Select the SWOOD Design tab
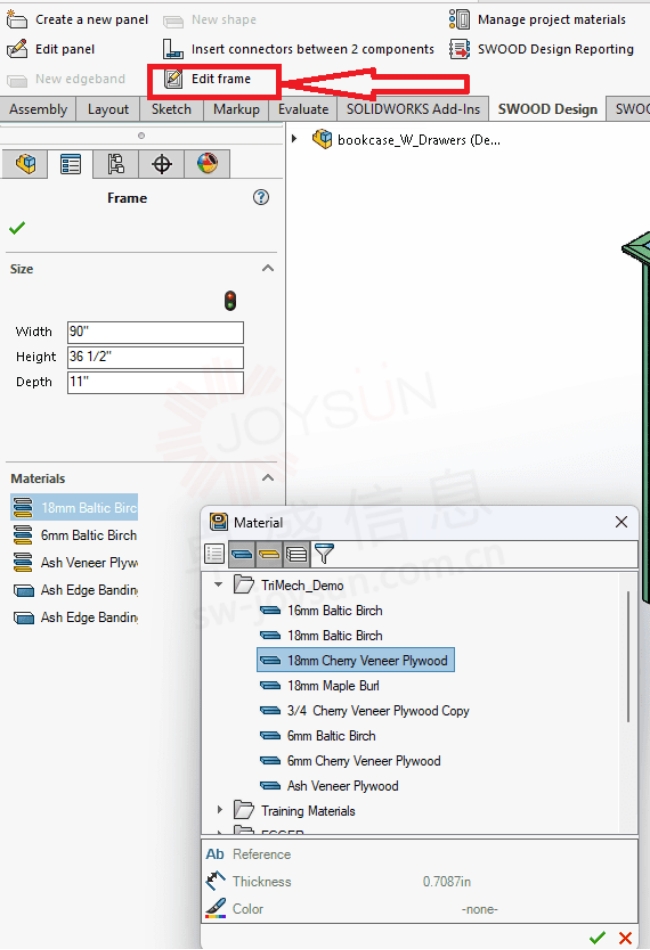The height and width of the screenshot is (950, 650). pos(548,109)
